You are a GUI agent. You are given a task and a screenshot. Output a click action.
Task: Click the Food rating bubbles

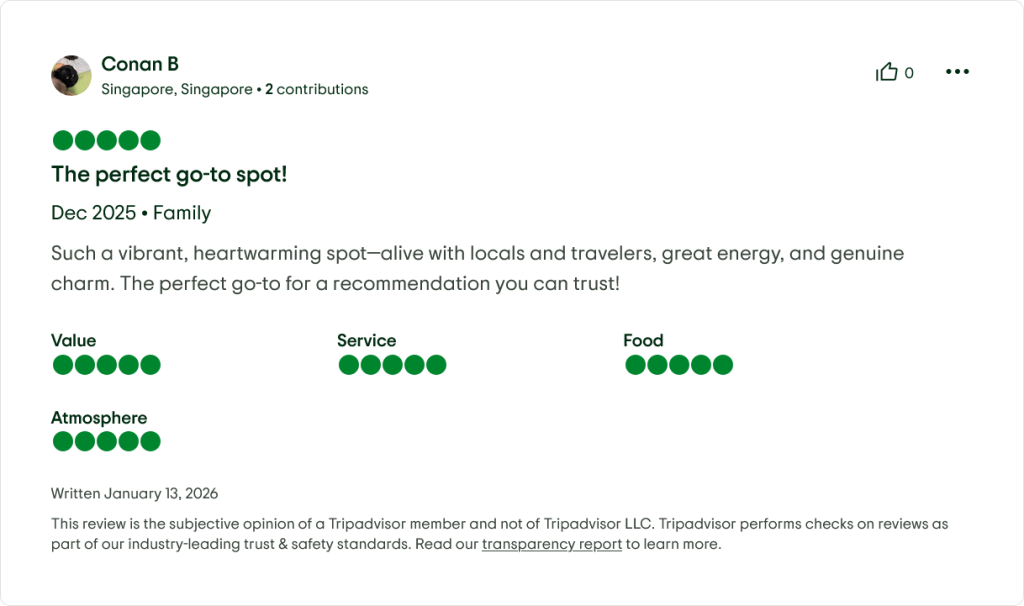tap(678, 365)
